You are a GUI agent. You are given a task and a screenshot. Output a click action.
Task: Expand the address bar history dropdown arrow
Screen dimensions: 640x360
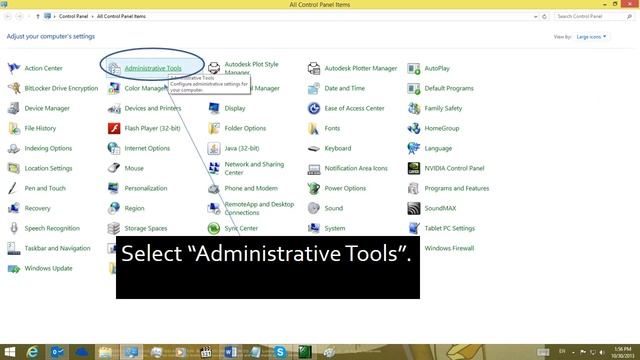point(536,17)
